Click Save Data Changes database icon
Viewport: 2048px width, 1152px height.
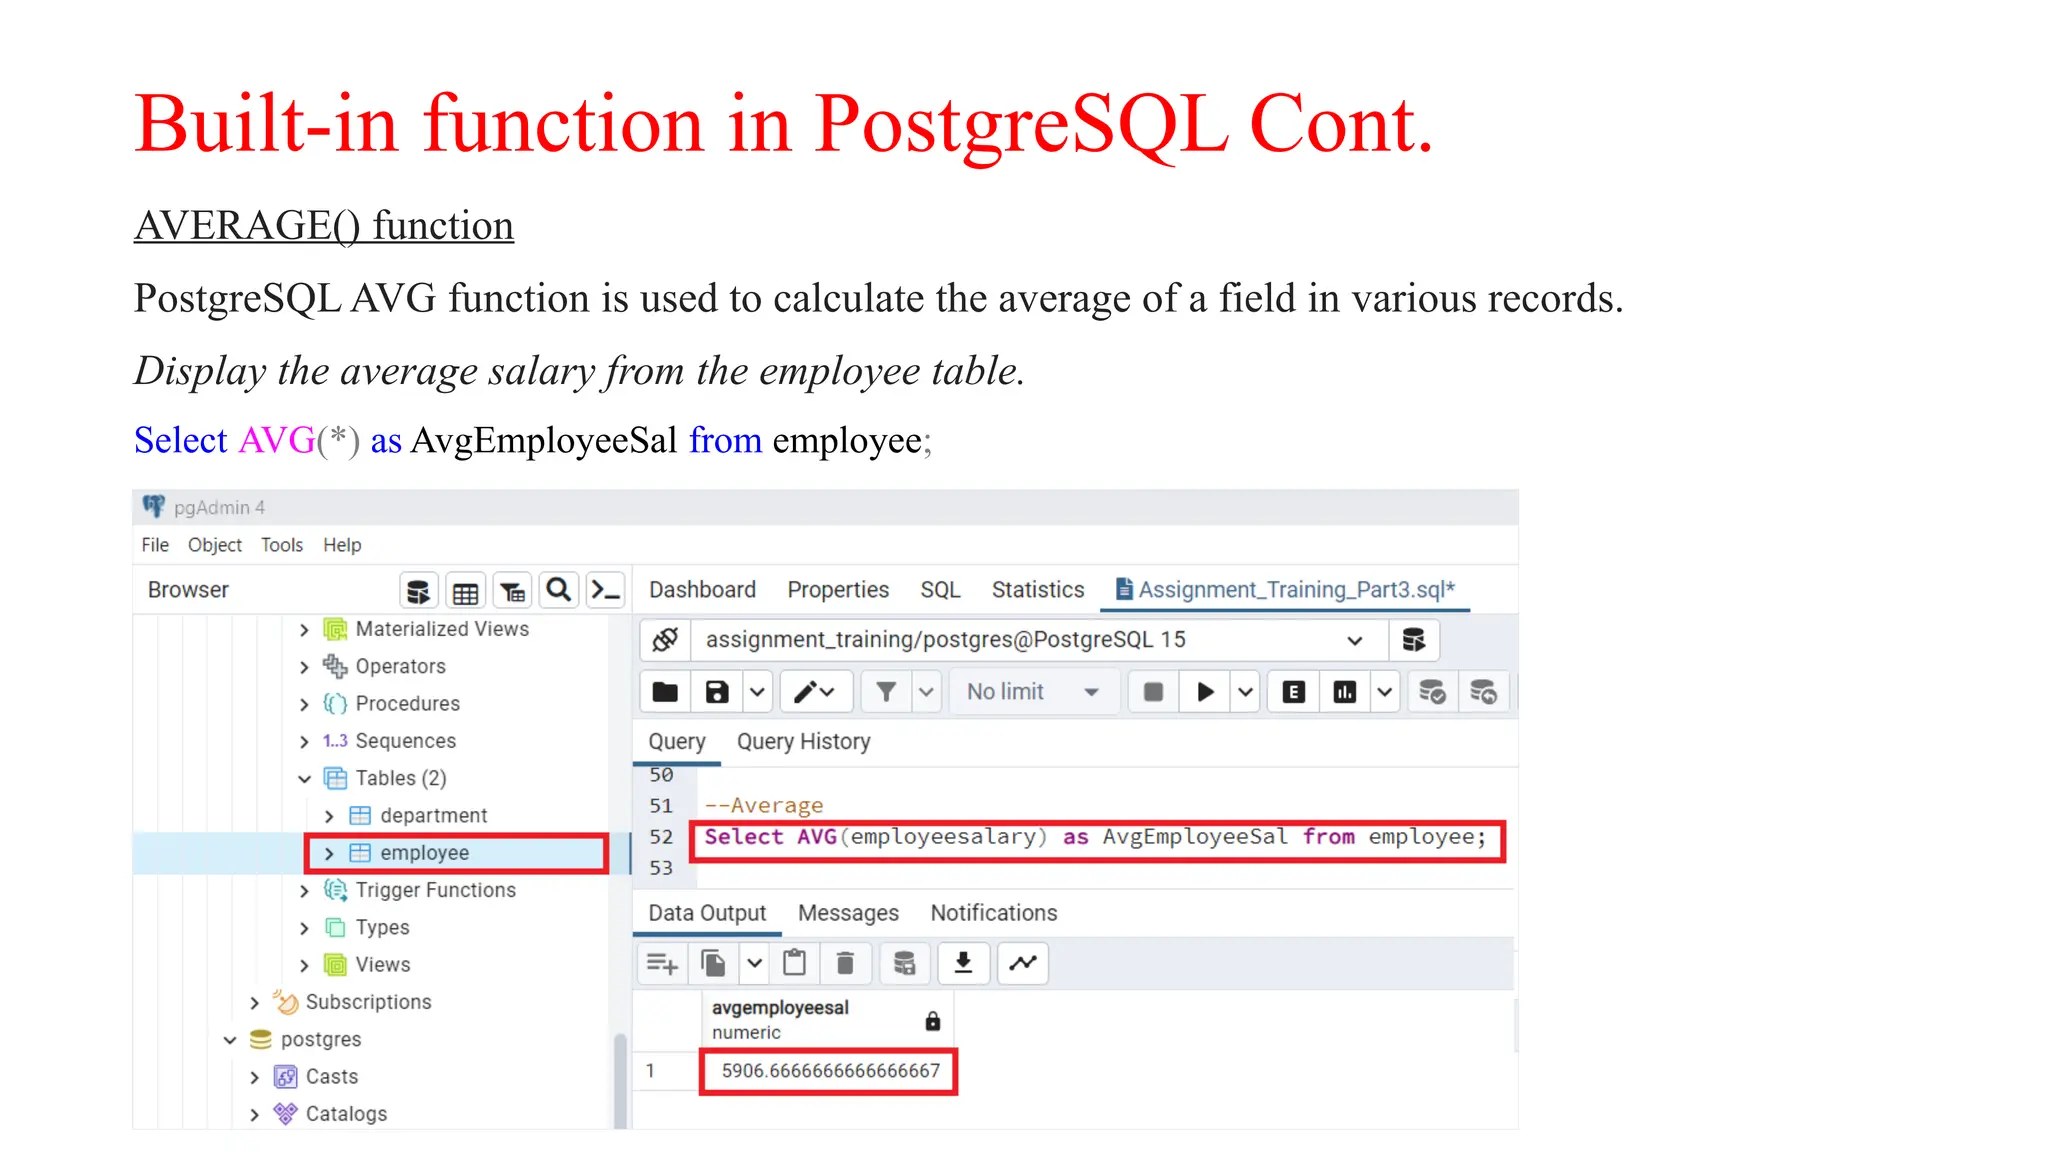(x=904, y=964)
